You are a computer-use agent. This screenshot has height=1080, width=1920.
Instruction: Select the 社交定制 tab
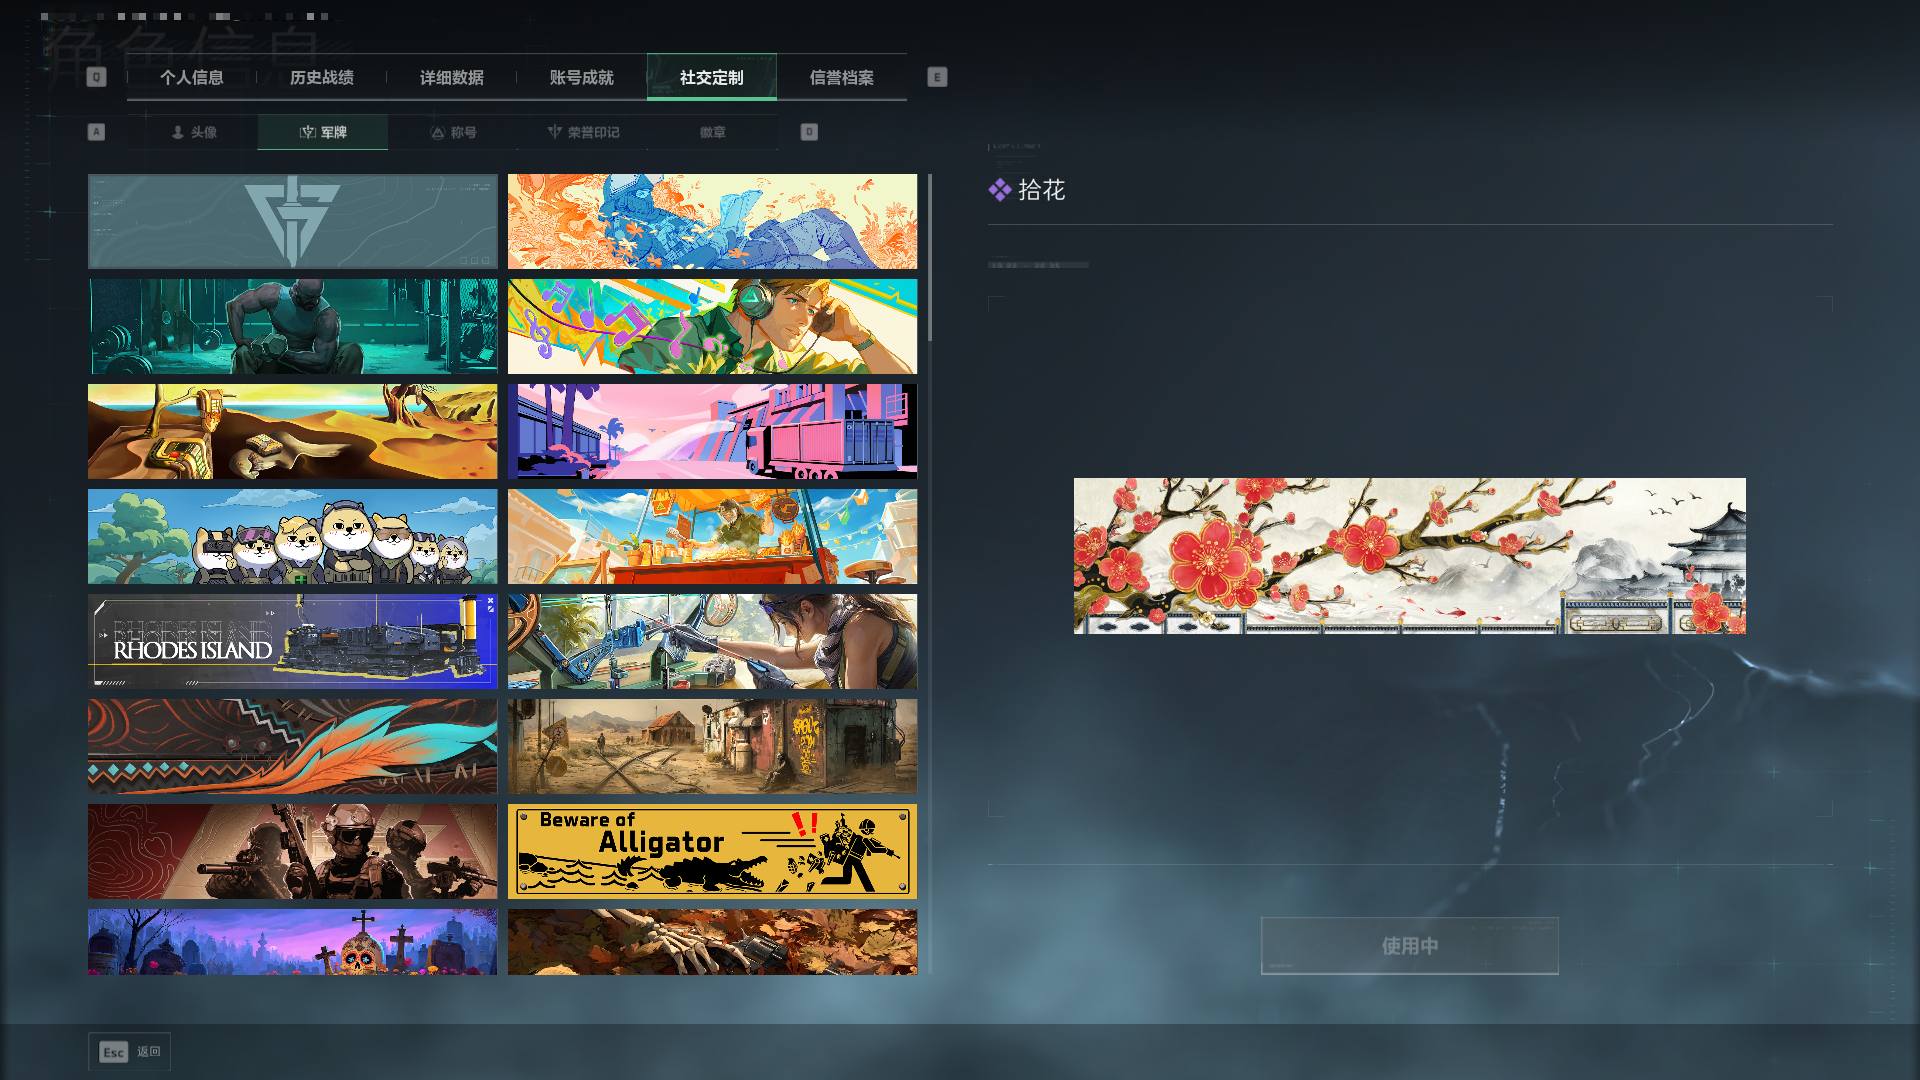[x=711, y=77]
